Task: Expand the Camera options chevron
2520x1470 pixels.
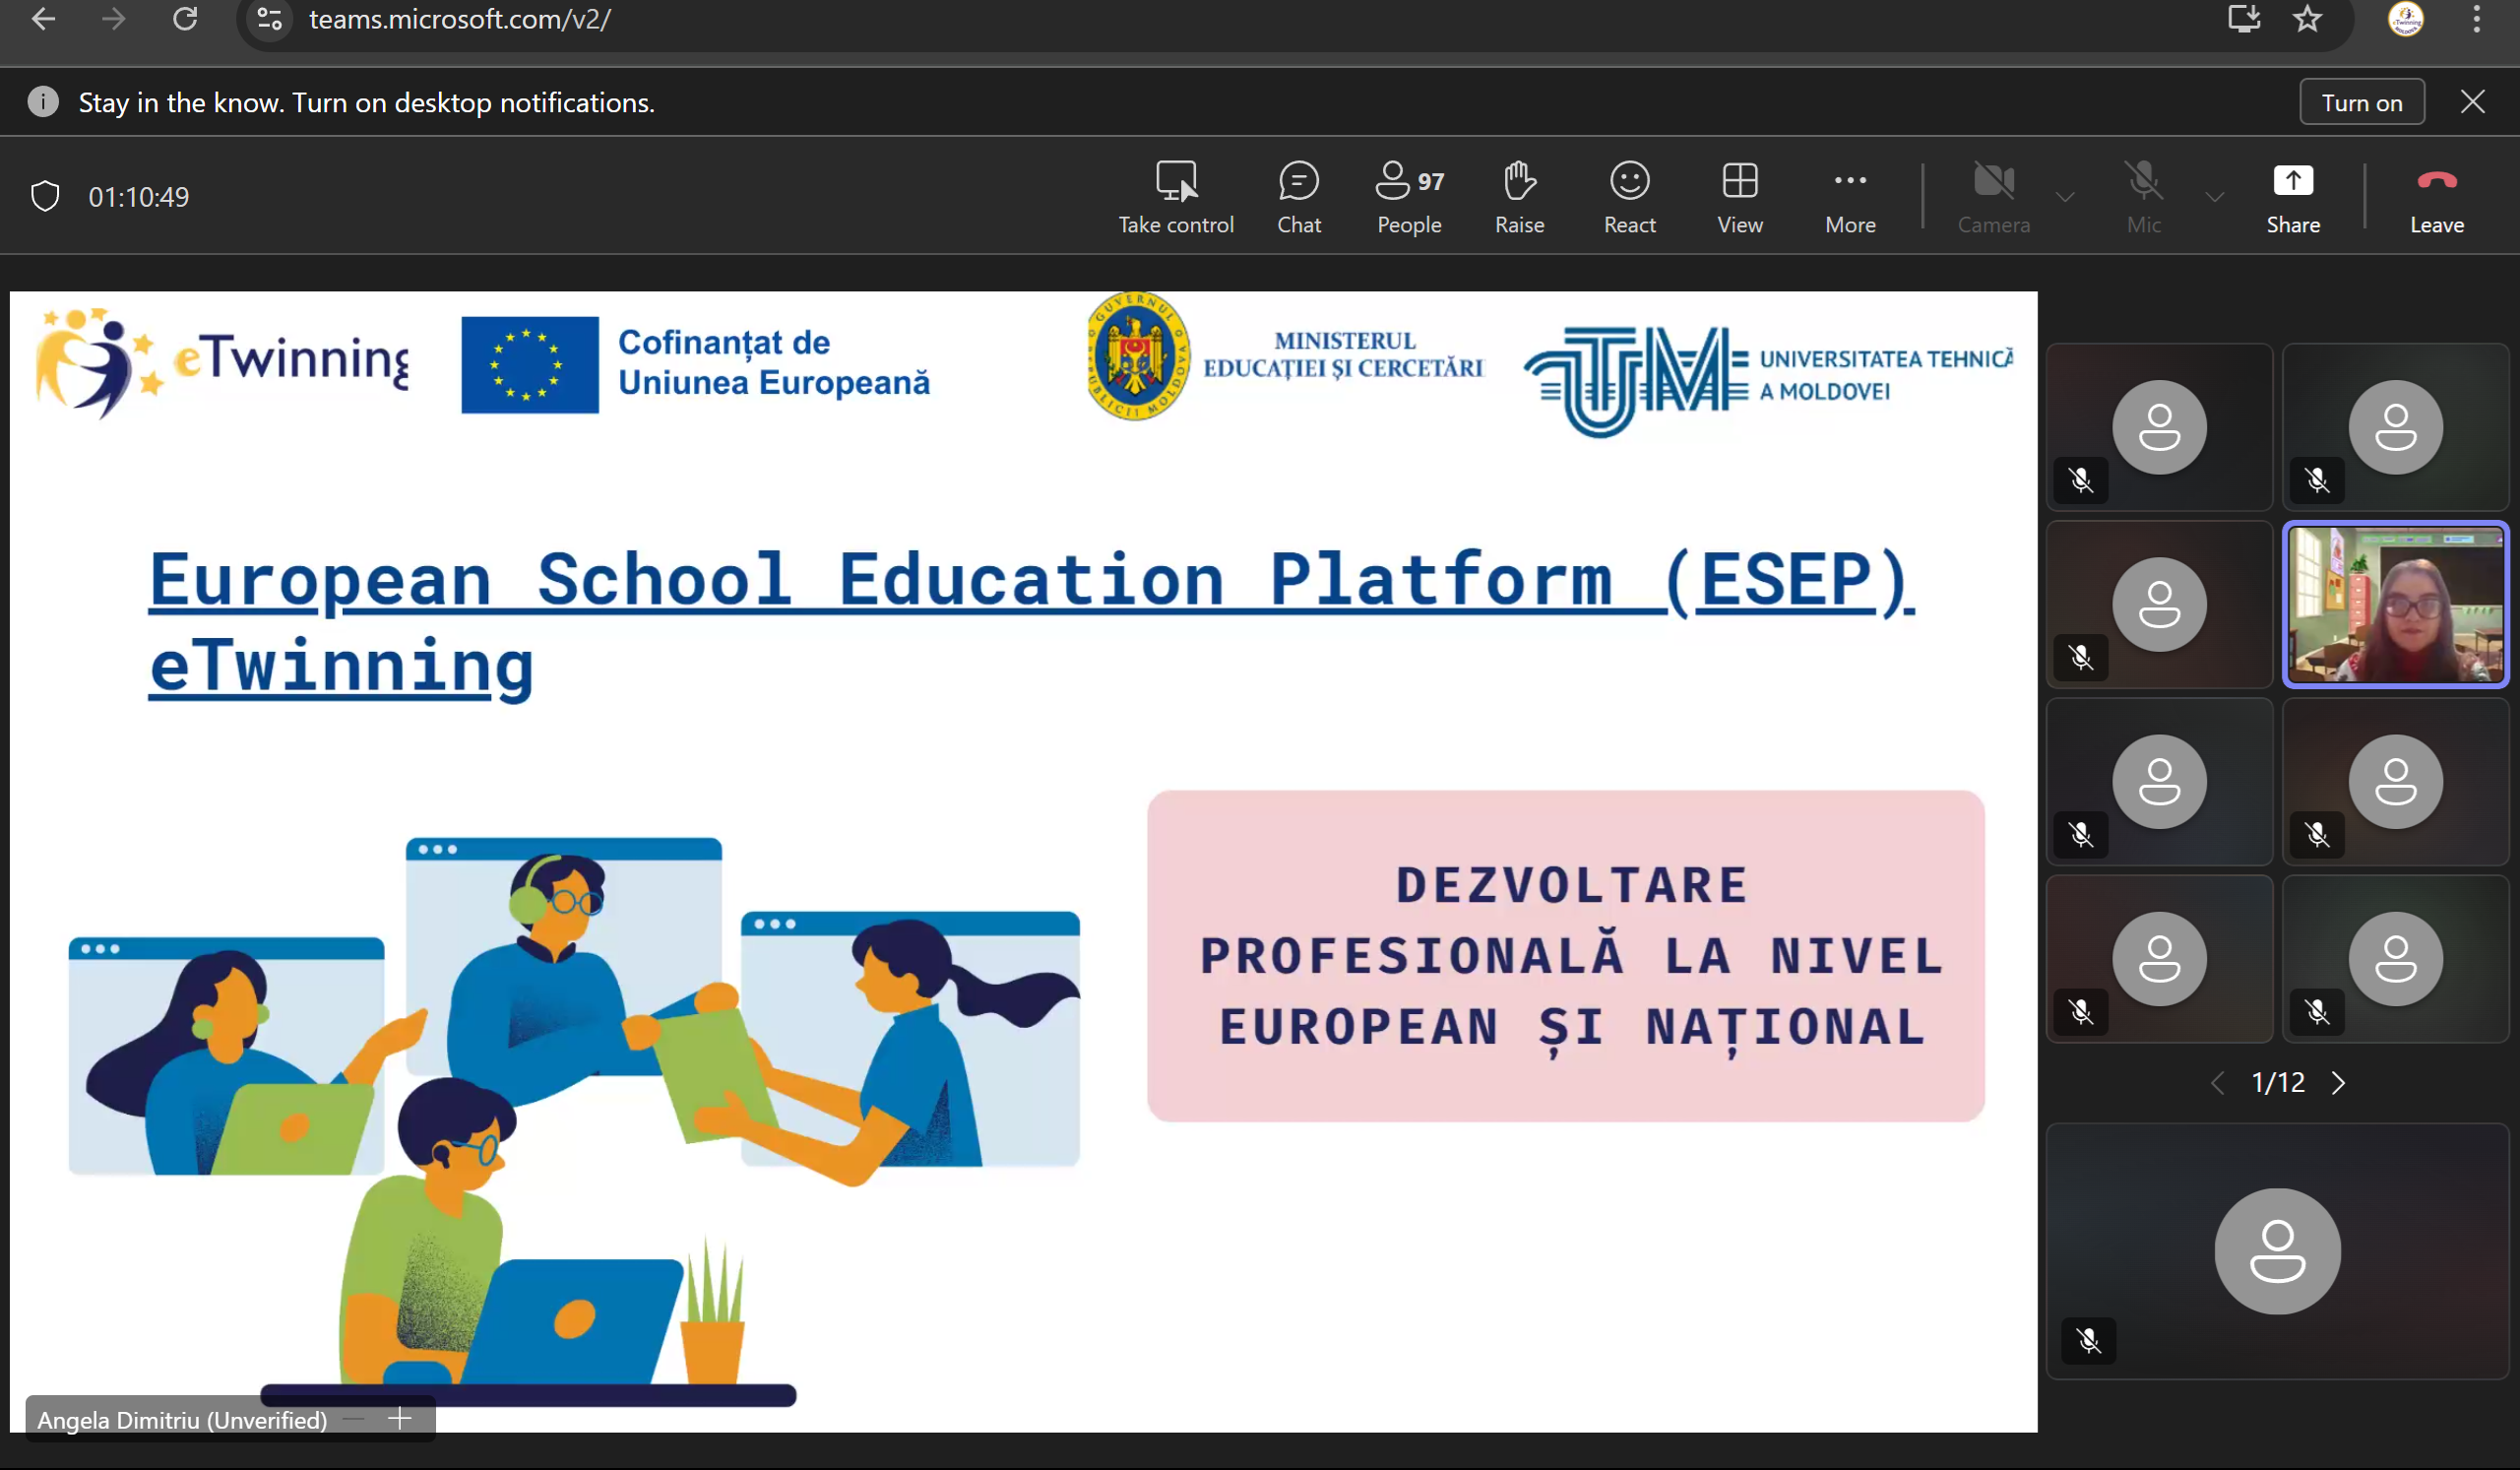Action: (x=2065, y=197)
